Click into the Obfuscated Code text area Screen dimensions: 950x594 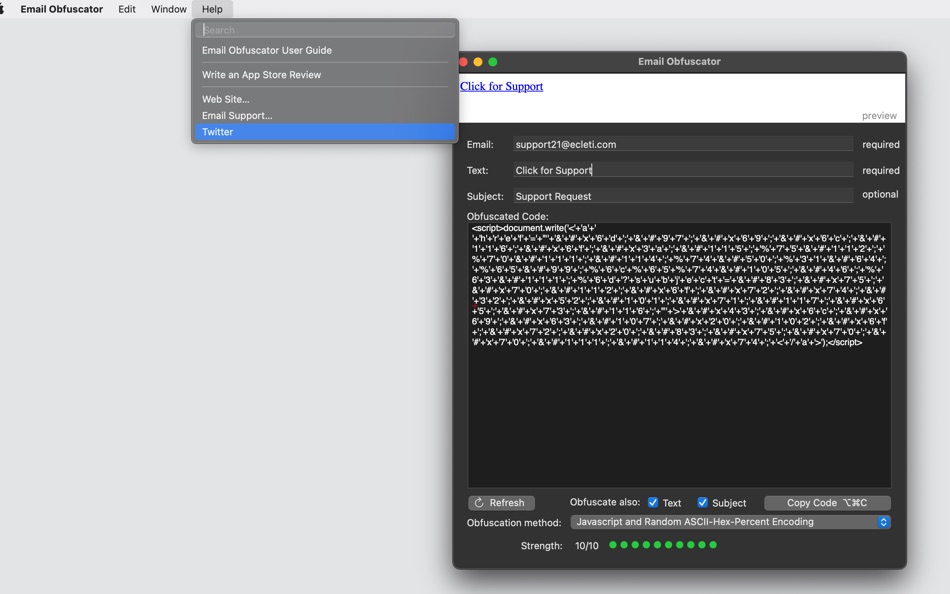tap(679, 355)
